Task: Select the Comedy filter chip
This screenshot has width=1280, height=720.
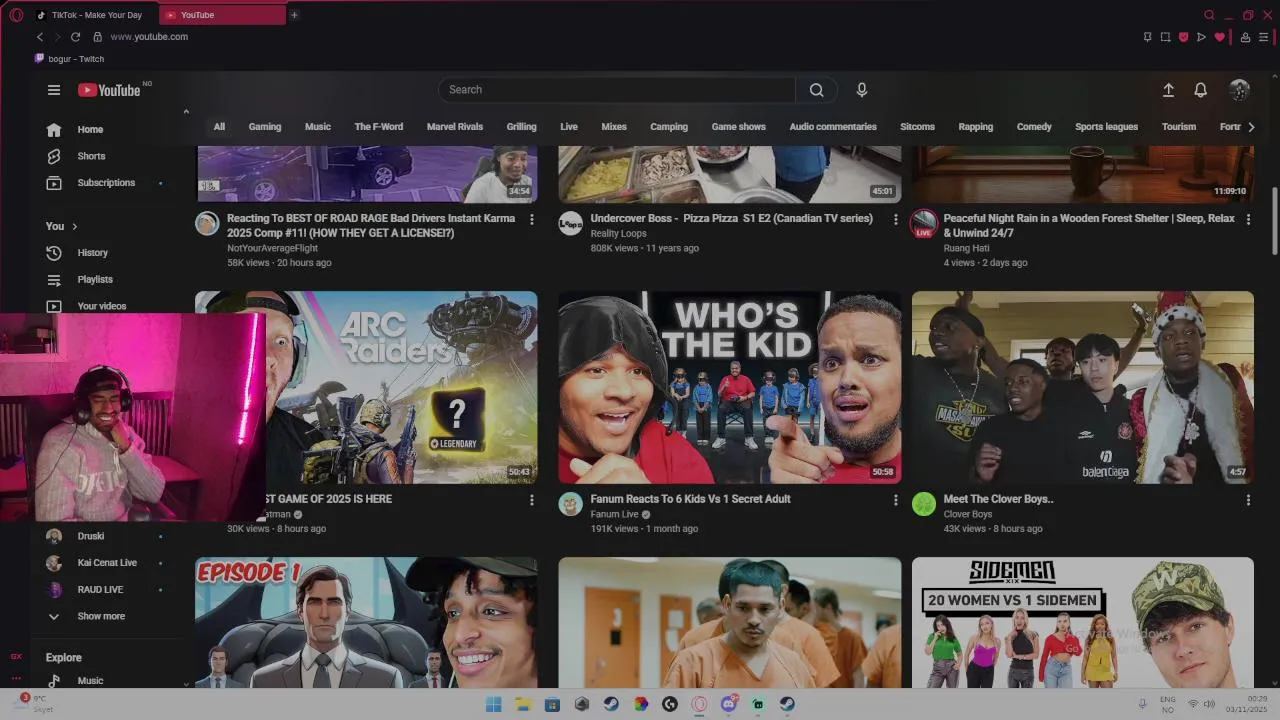Action: coord(1034,127)
